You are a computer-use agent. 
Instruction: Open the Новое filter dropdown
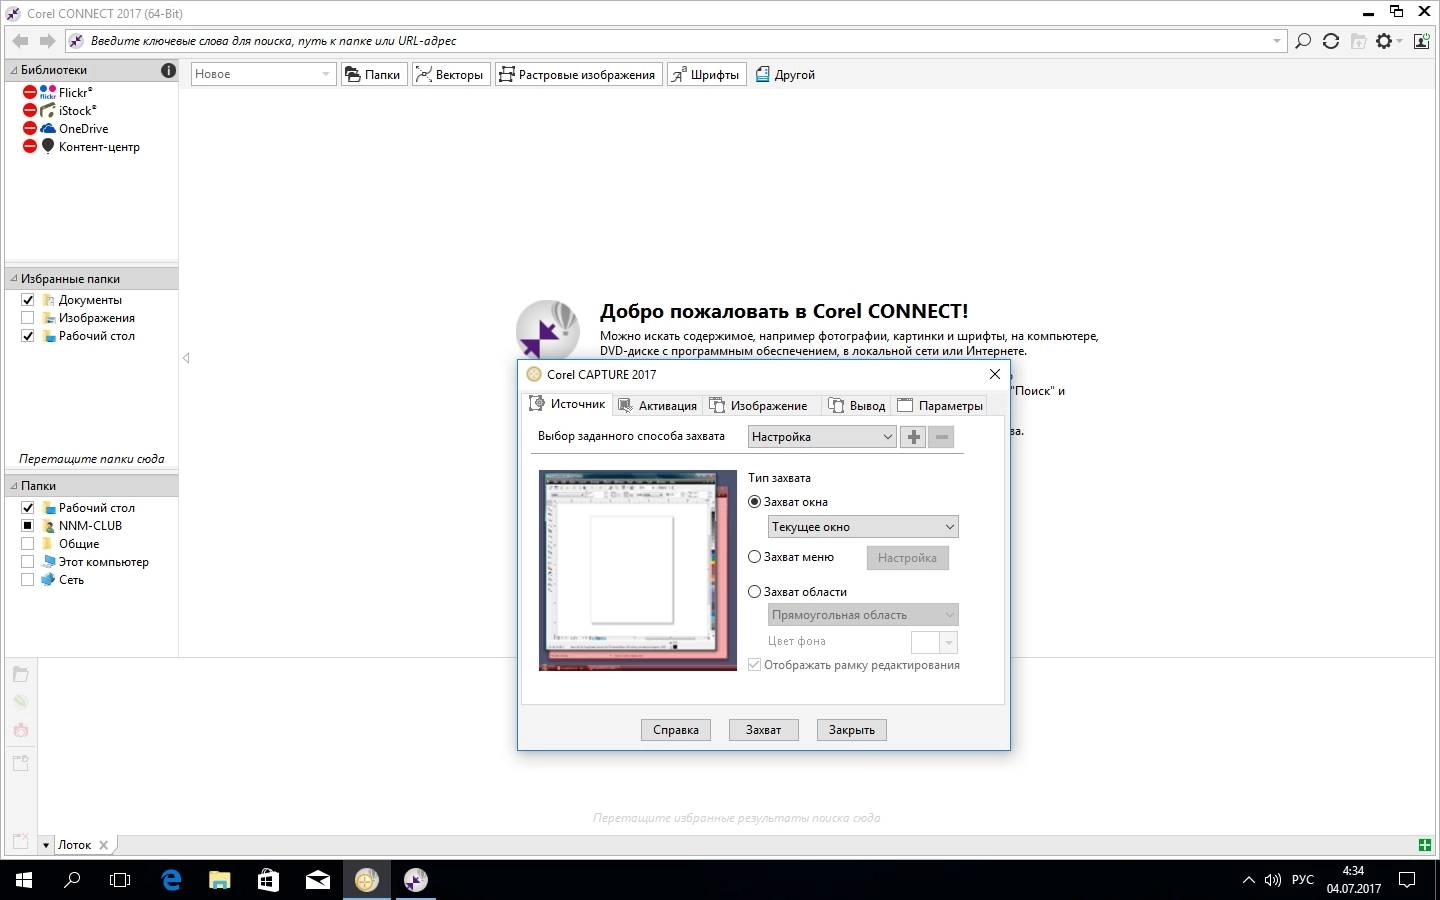pyautogui.click(x=263, y=74)
